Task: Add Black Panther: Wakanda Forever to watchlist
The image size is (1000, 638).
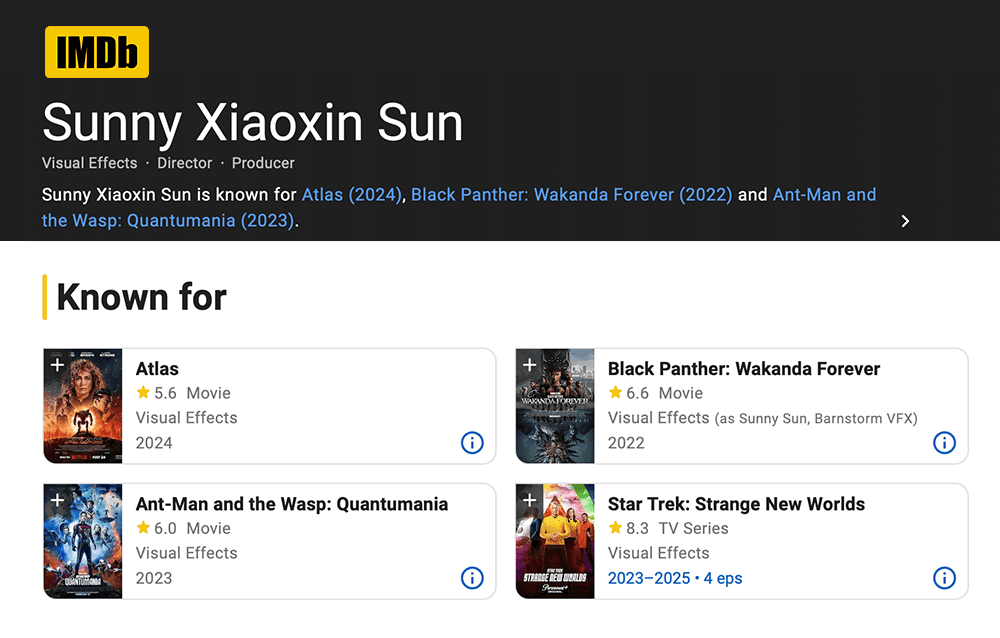Action: (x=529, y=365)
